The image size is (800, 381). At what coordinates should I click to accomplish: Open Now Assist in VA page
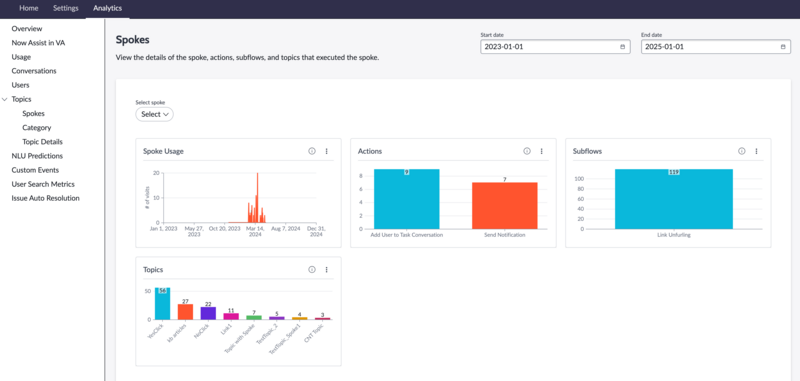[x=38, y=43]
